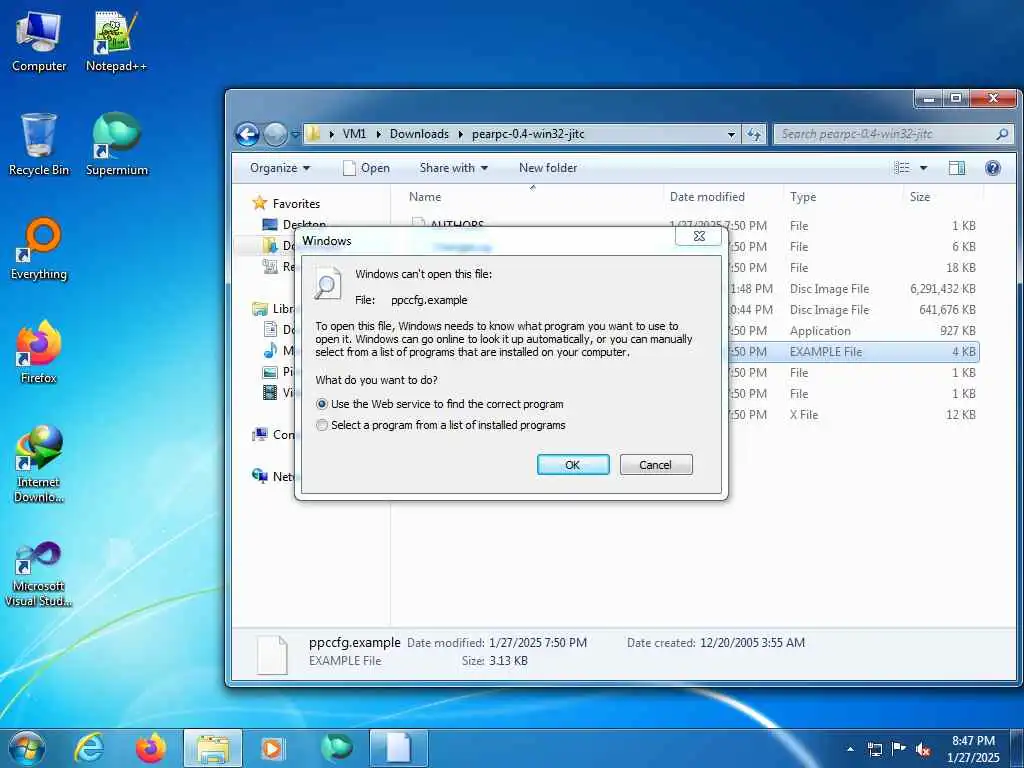Click the Windows Start button
This screenshot has width=1024, height=768.
[x=27, y=748]
